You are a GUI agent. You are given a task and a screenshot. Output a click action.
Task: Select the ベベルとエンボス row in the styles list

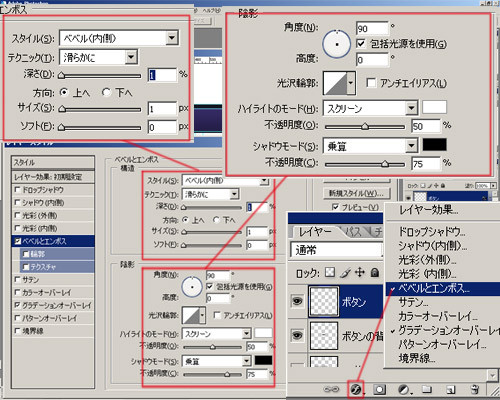[x=53, y=241]
